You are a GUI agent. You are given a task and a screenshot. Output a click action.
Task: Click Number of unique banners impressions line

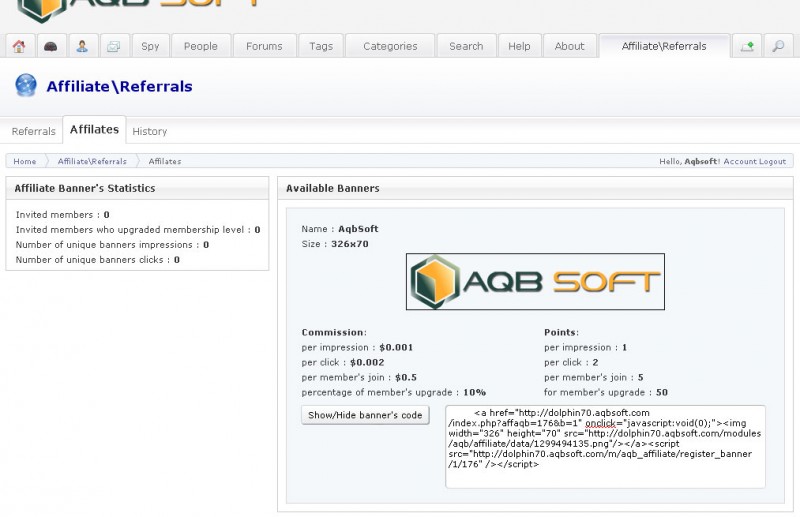point(112,245)
